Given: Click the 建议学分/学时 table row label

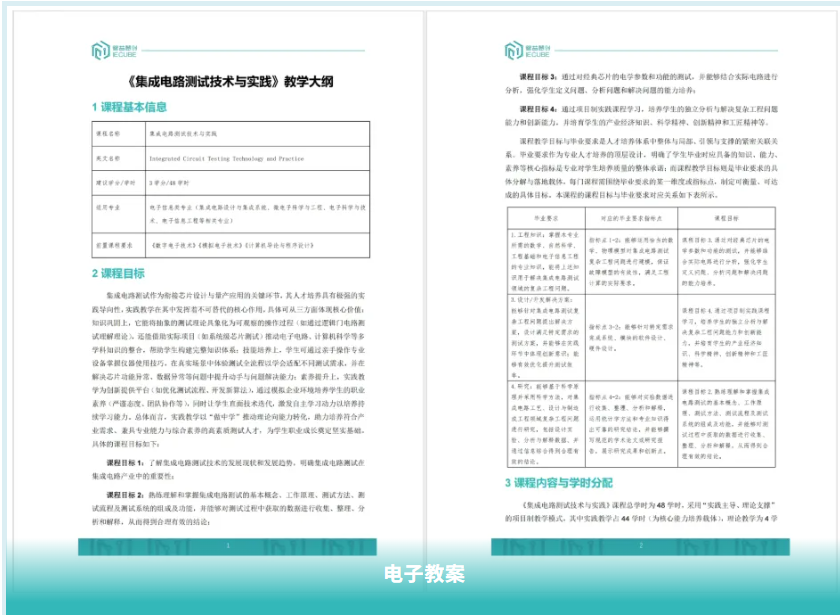Looking at the screenshot, I should [x=115, y=183].
